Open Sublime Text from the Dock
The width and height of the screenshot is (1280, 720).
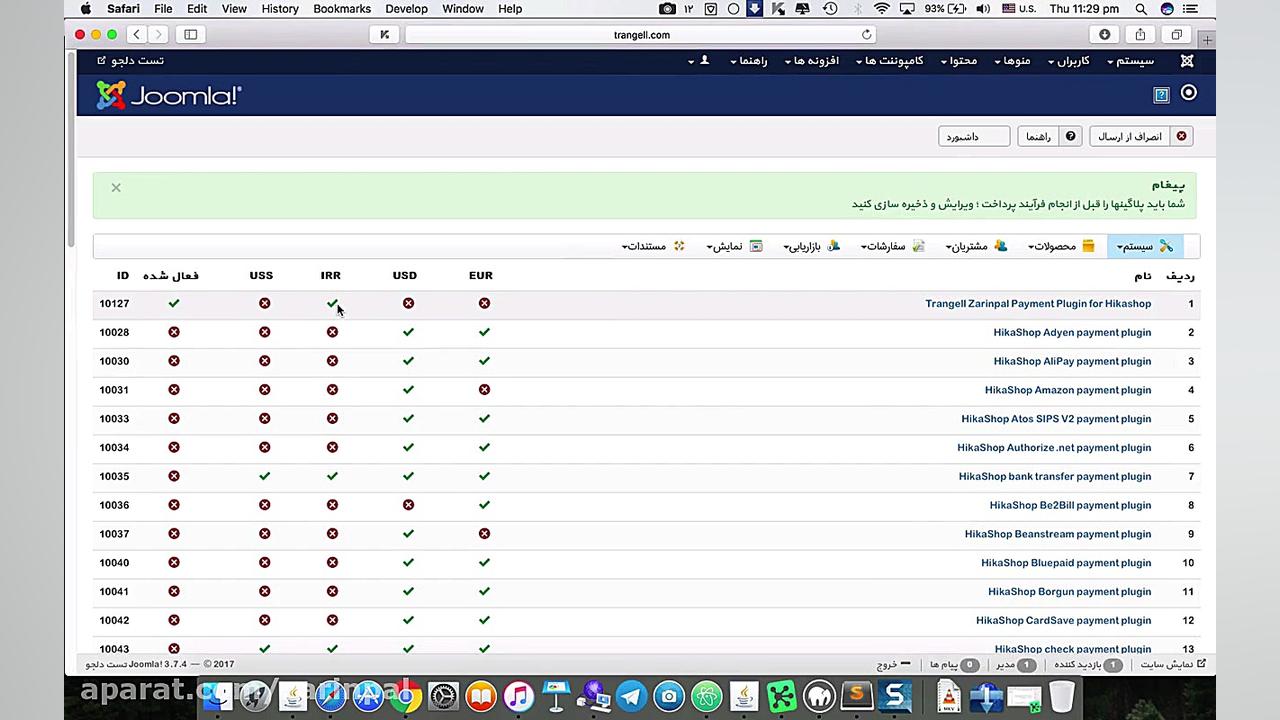[x=856, y=696]
